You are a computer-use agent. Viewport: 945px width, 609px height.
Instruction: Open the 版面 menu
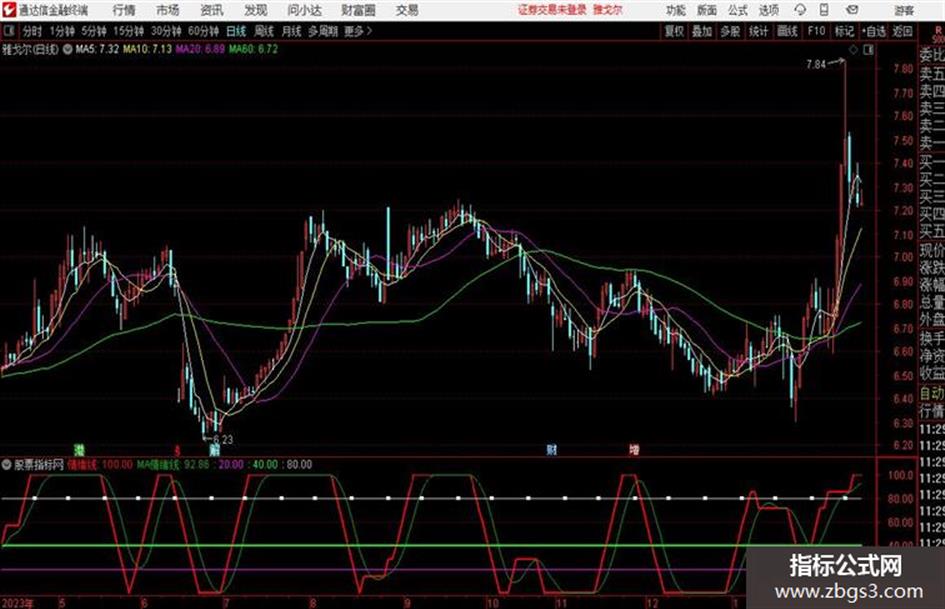point(706,10)
